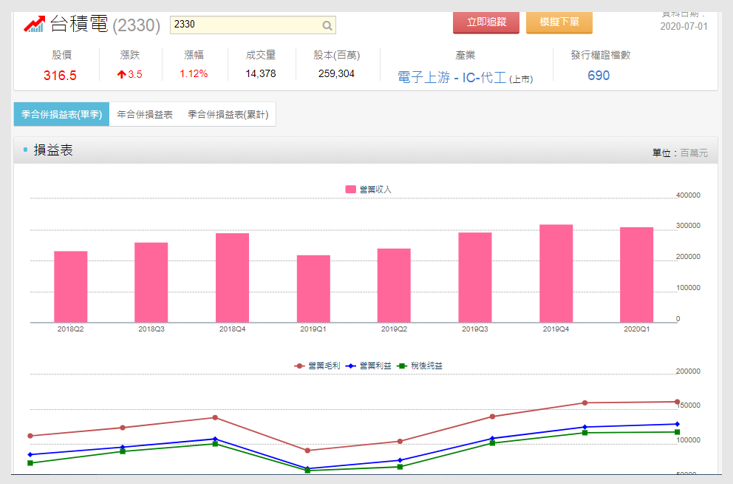Toggle the 營業毛利 legend series
The image size is (733, 484).
coord(317,366)
